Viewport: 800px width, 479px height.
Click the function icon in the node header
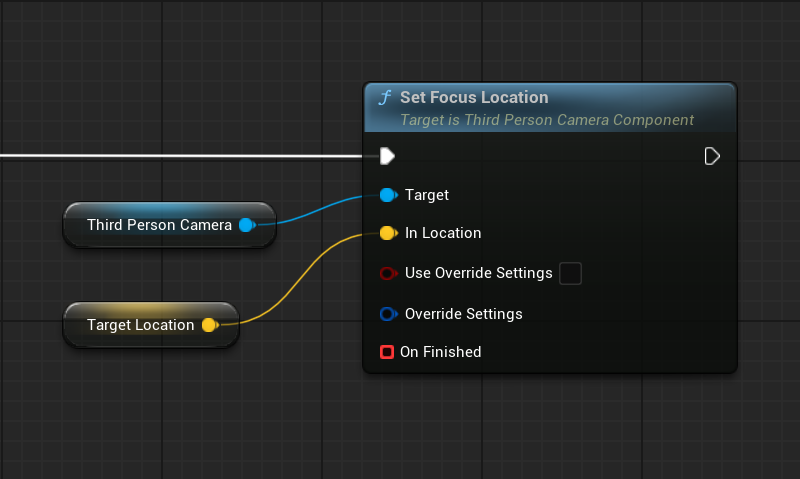pyautogui.click(x=384, y=98)
